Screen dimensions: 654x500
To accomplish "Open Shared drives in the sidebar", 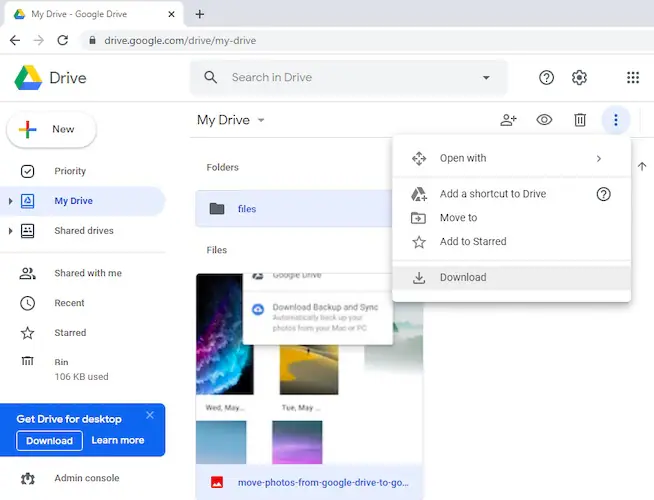I will pos(83,231).
